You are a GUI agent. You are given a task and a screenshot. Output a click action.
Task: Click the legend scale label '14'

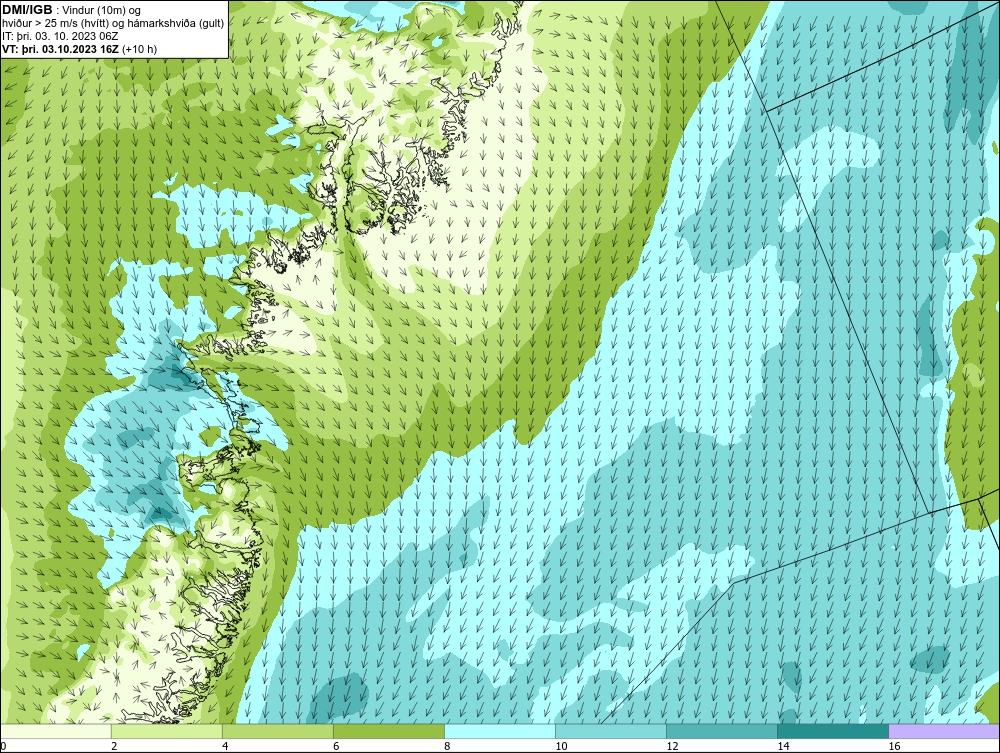pos(783,746)
